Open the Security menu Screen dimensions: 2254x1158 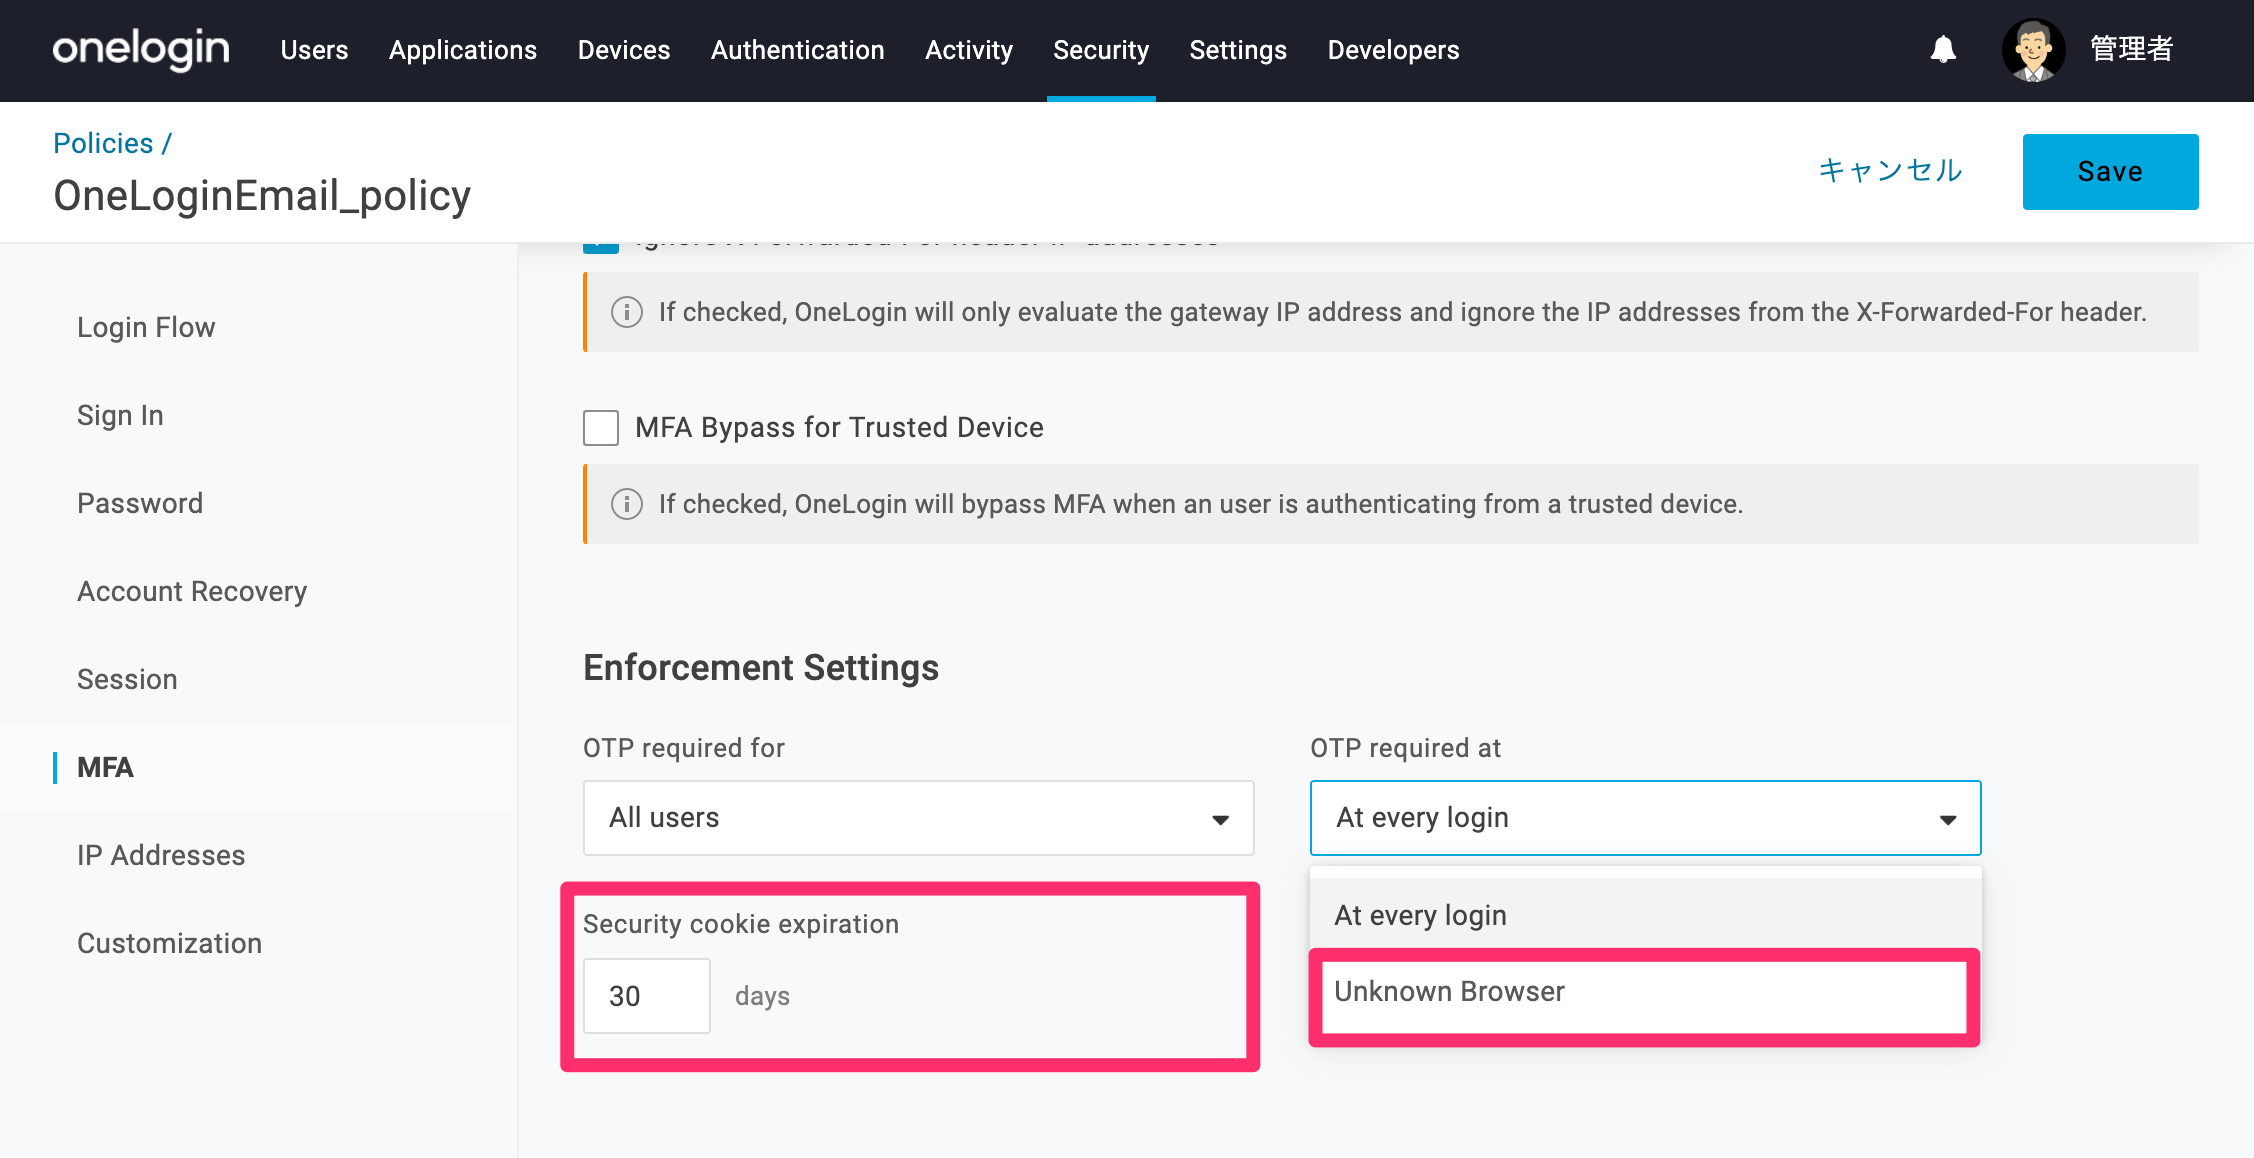pos(1101,50)
